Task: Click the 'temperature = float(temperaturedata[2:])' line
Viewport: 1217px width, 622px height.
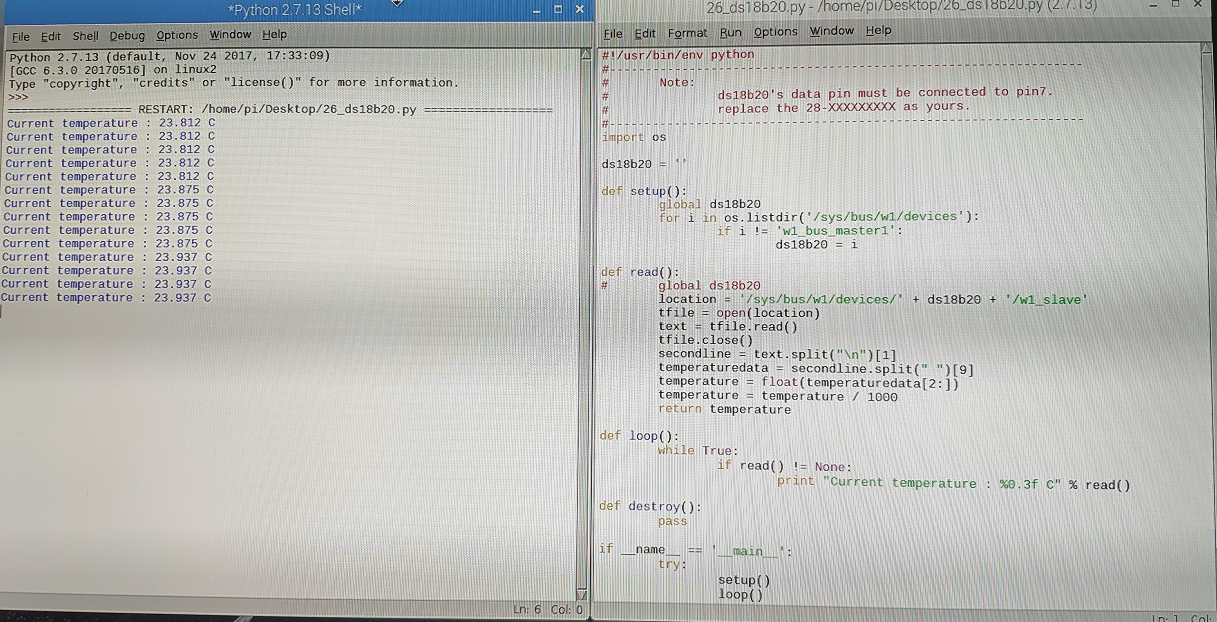Action: pos(808,382)
